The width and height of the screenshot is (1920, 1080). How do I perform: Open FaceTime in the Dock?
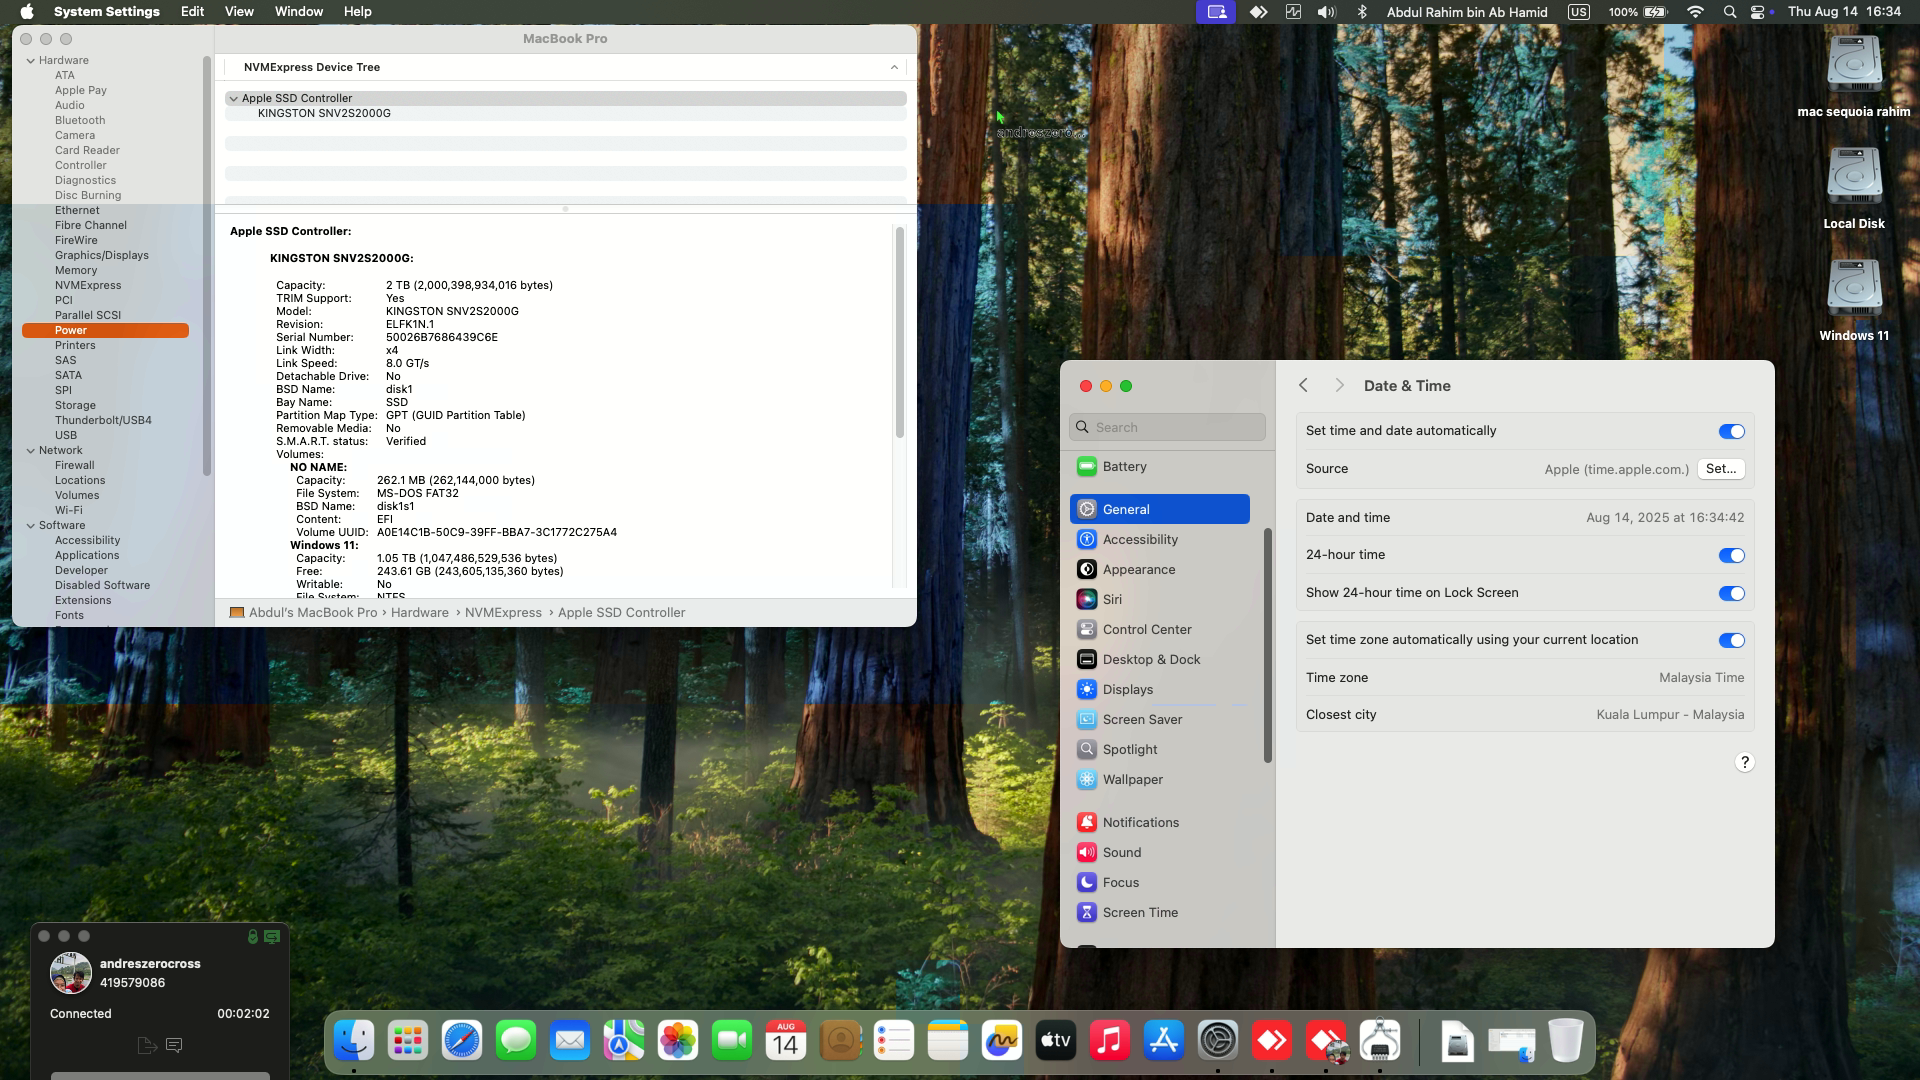[x=732, y=1041]
